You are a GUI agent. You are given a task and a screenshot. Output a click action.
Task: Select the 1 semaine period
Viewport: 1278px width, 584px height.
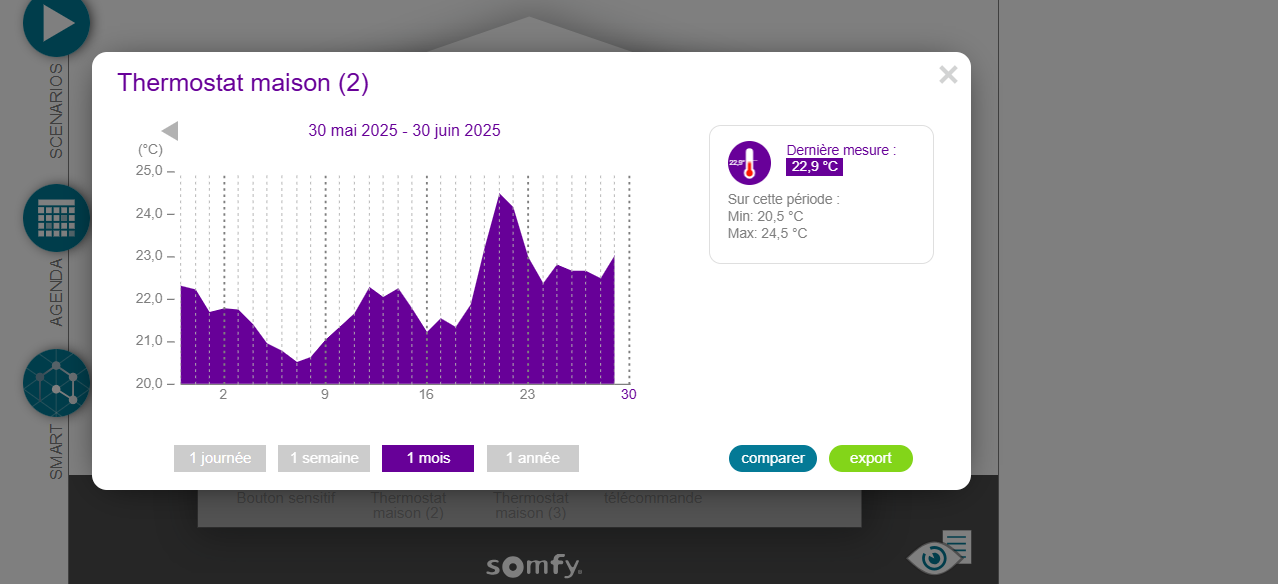324,458
